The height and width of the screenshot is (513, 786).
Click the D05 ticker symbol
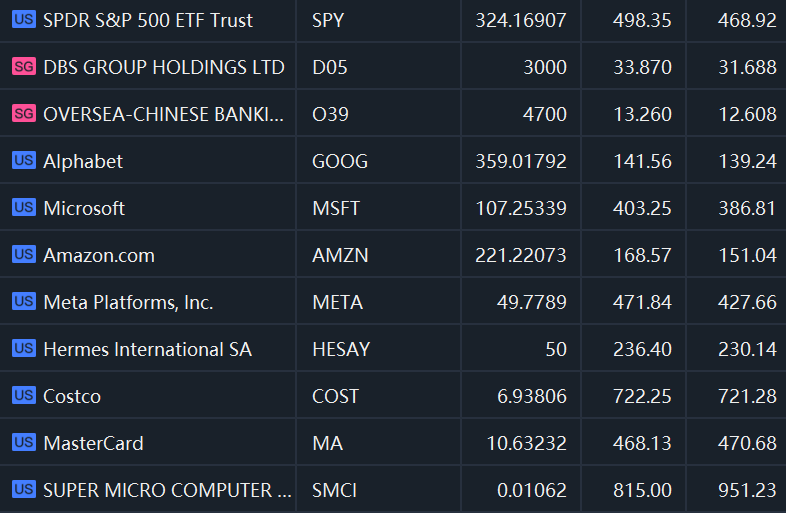pyautogui.click(x=329, y=67)
